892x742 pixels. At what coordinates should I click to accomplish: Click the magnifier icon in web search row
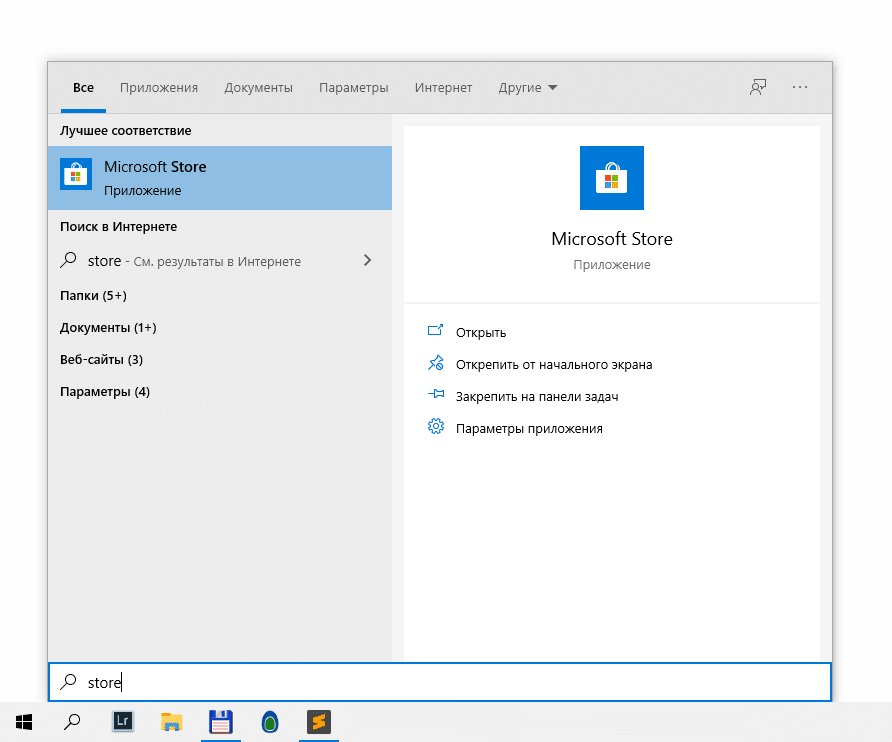(68, 260)
